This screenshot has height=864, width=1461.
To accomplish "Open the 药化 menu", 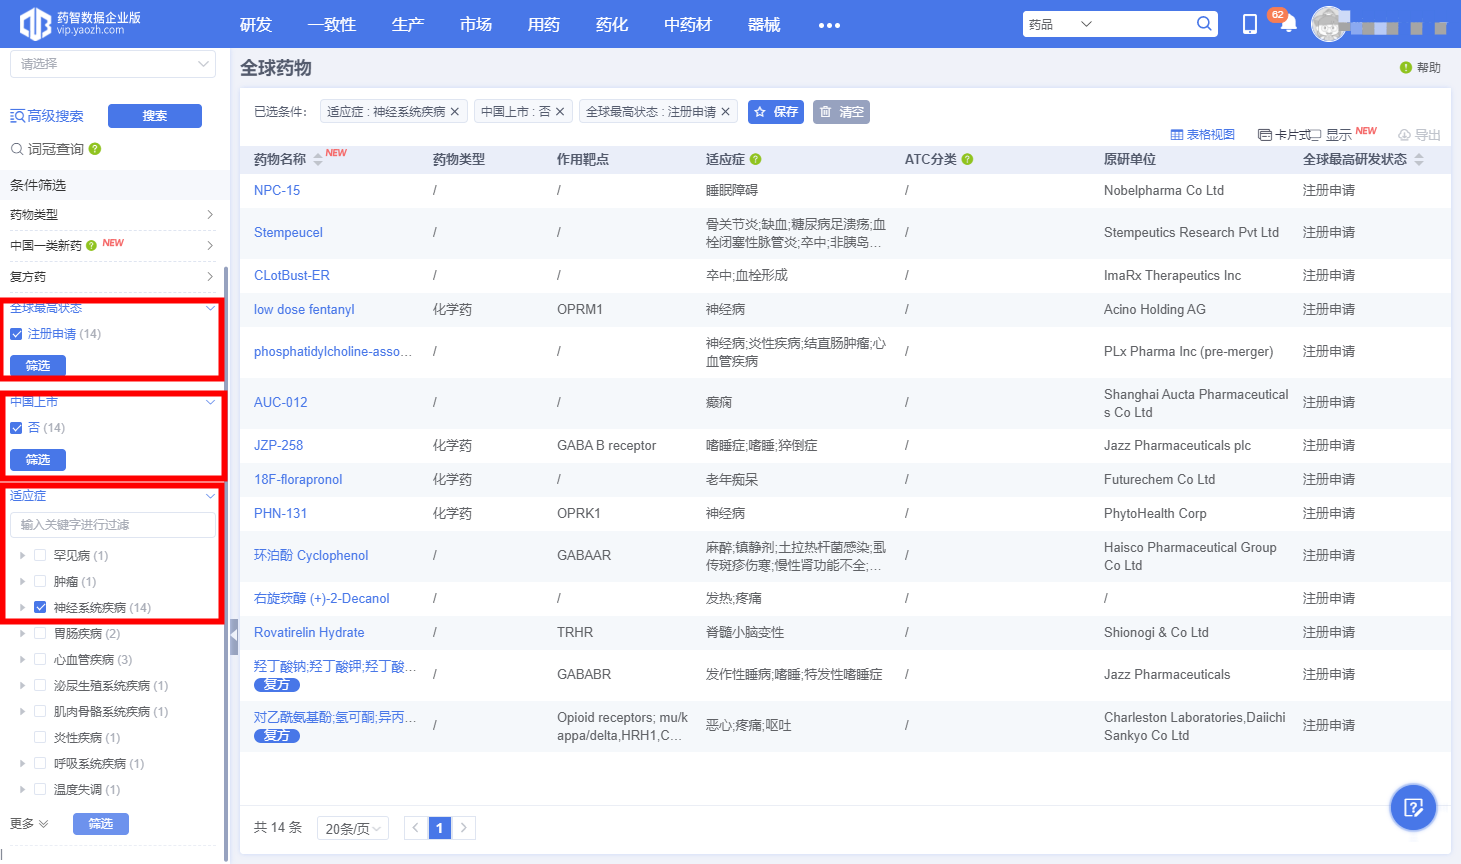I will tap(612, 24).
